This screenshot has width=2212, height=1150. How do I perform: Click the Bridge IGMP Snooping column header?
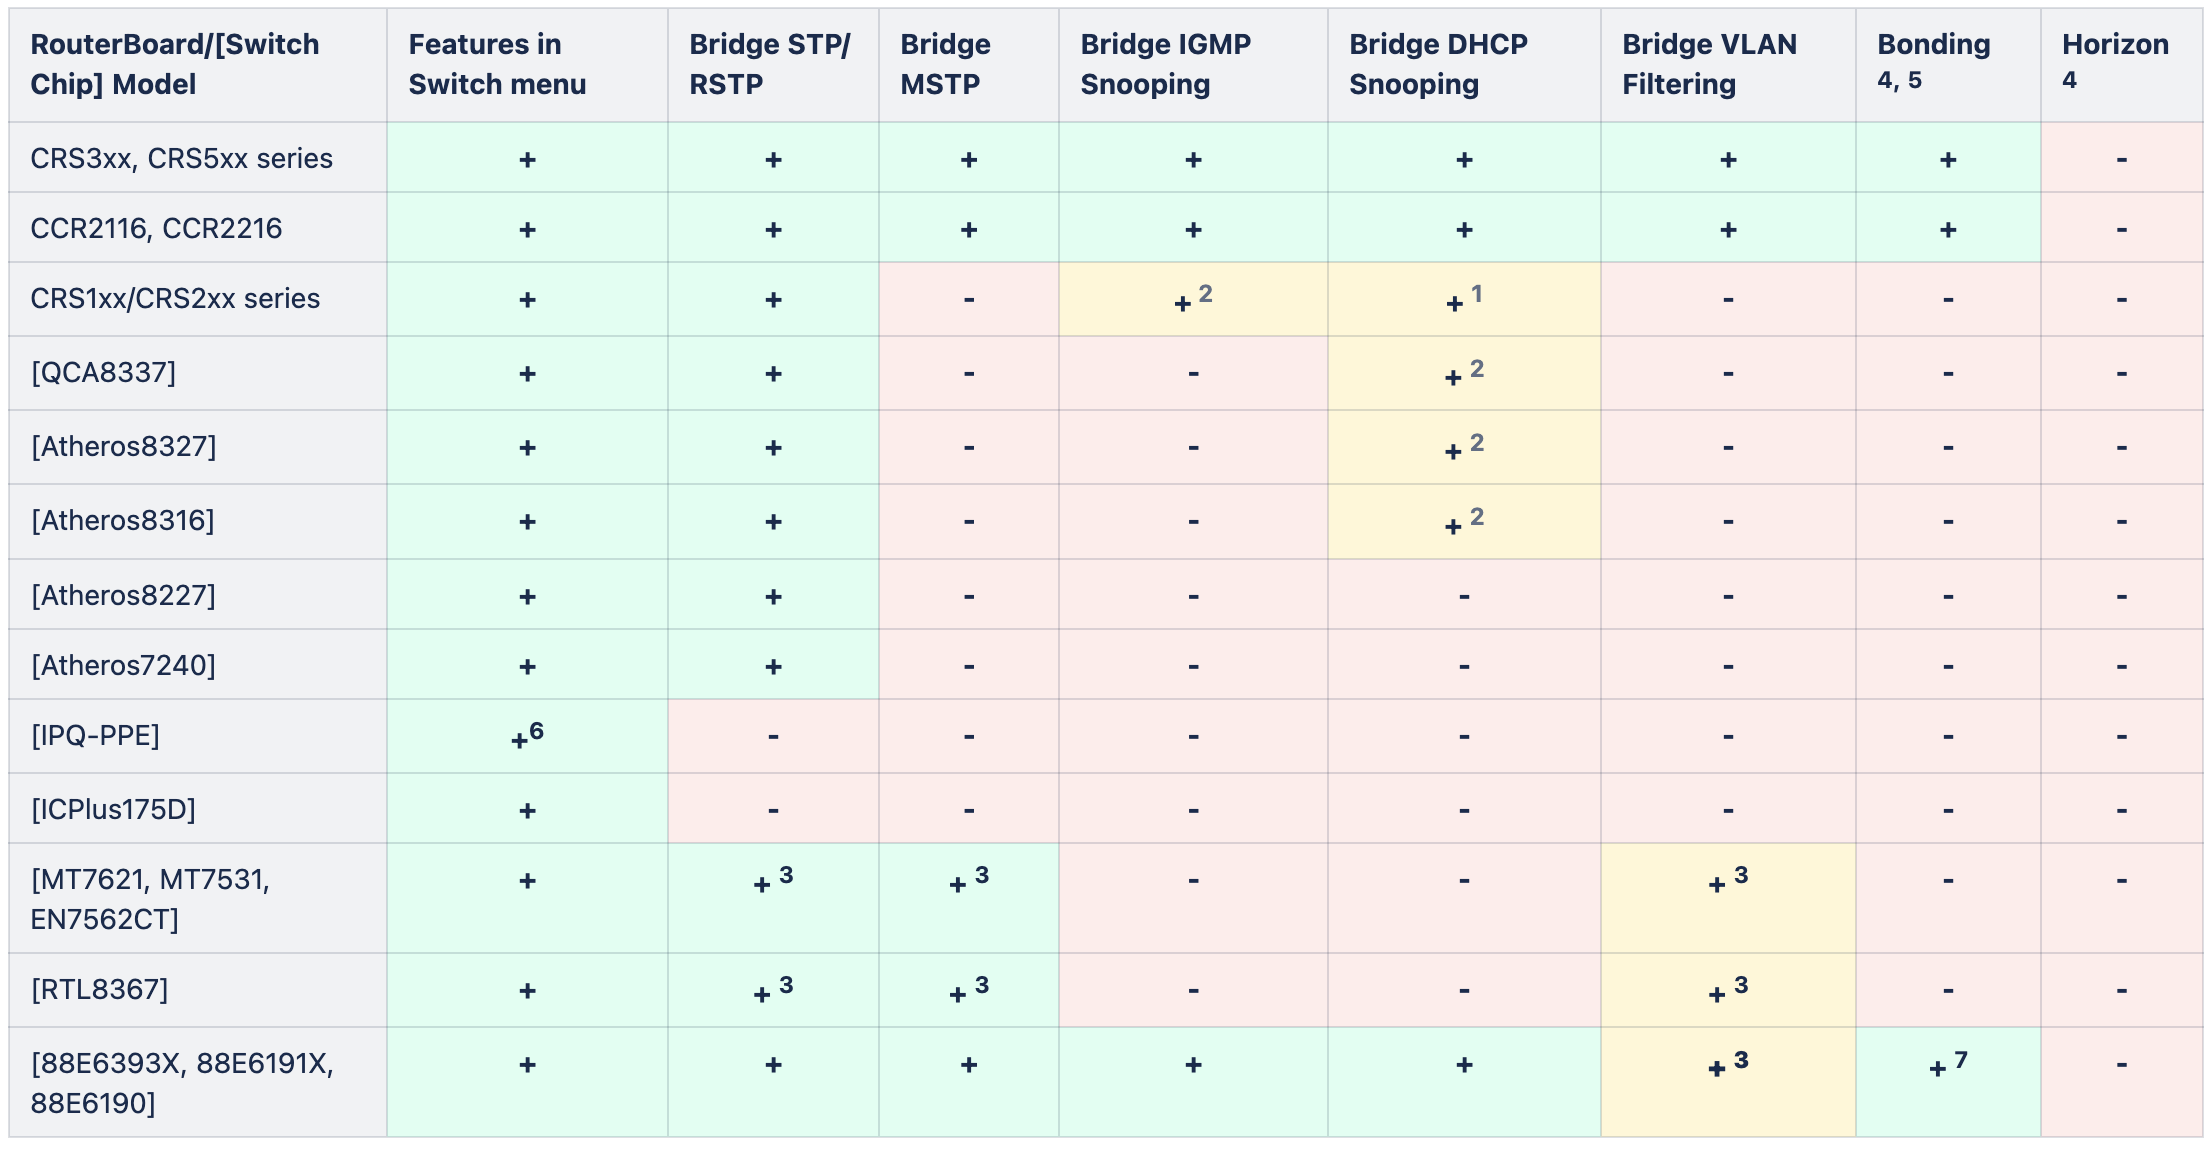[1165, 64]
